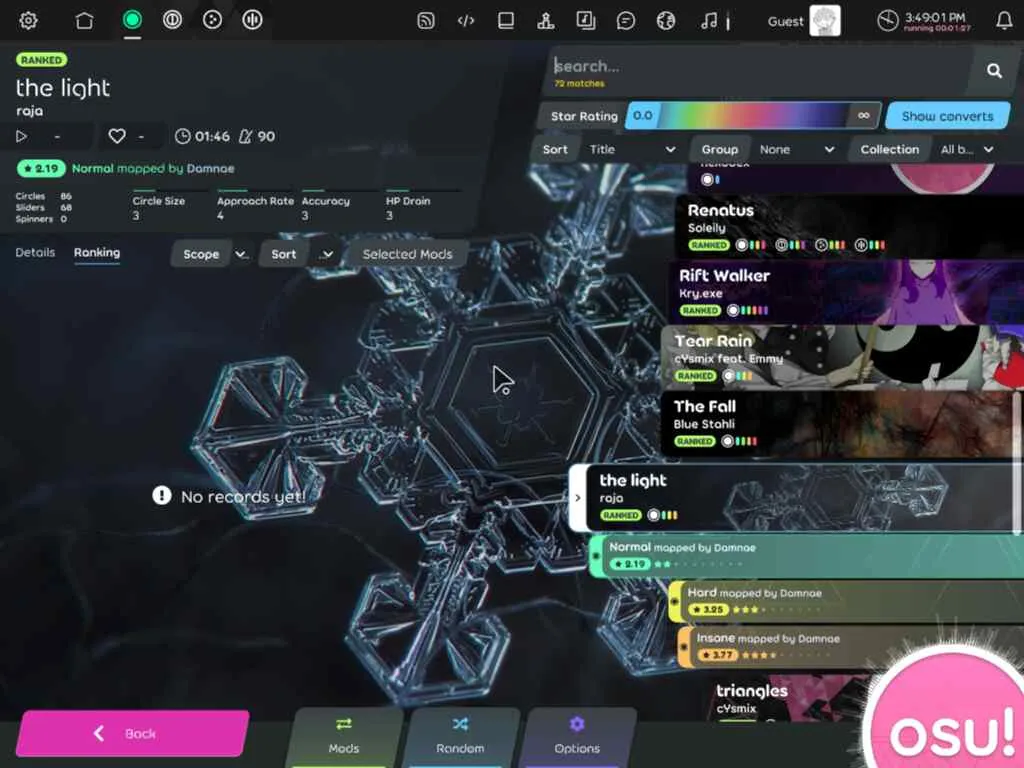
Task: Select The Fall by Blue Stahli
Action: [x=839, y=423]
